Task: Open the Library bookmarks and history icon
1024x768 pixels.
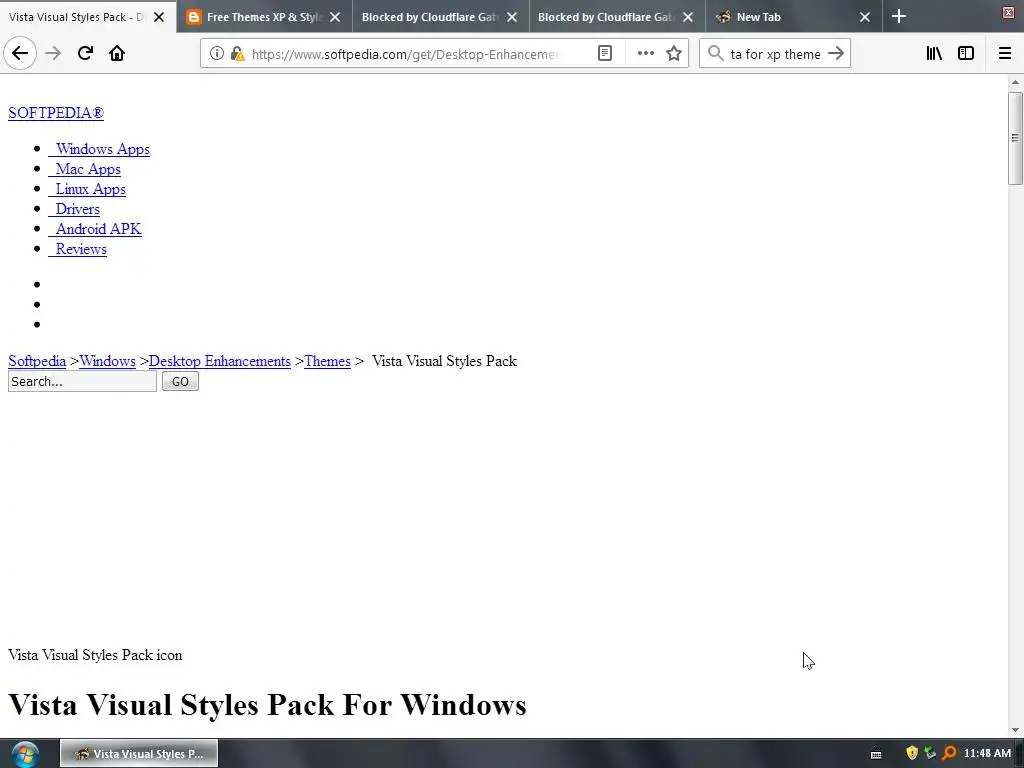Action: 934,54
